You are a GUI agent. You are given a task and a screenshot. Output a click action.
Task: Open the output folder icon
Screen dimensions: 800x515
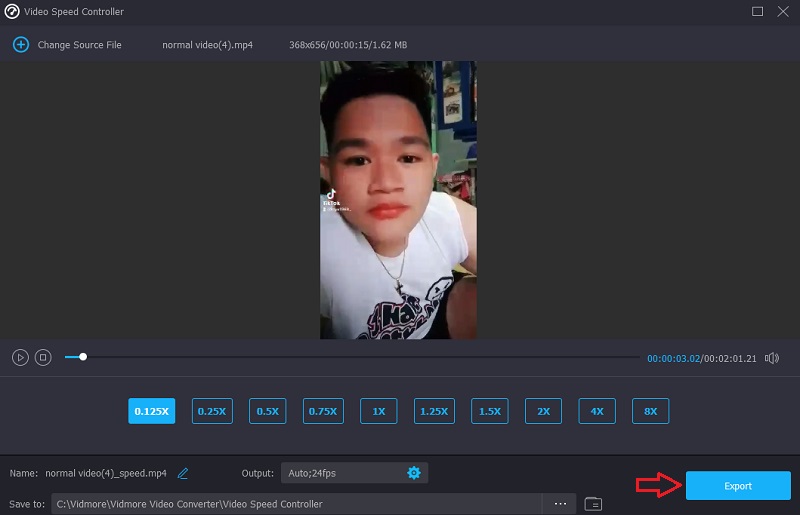click(x=593, y=503)
